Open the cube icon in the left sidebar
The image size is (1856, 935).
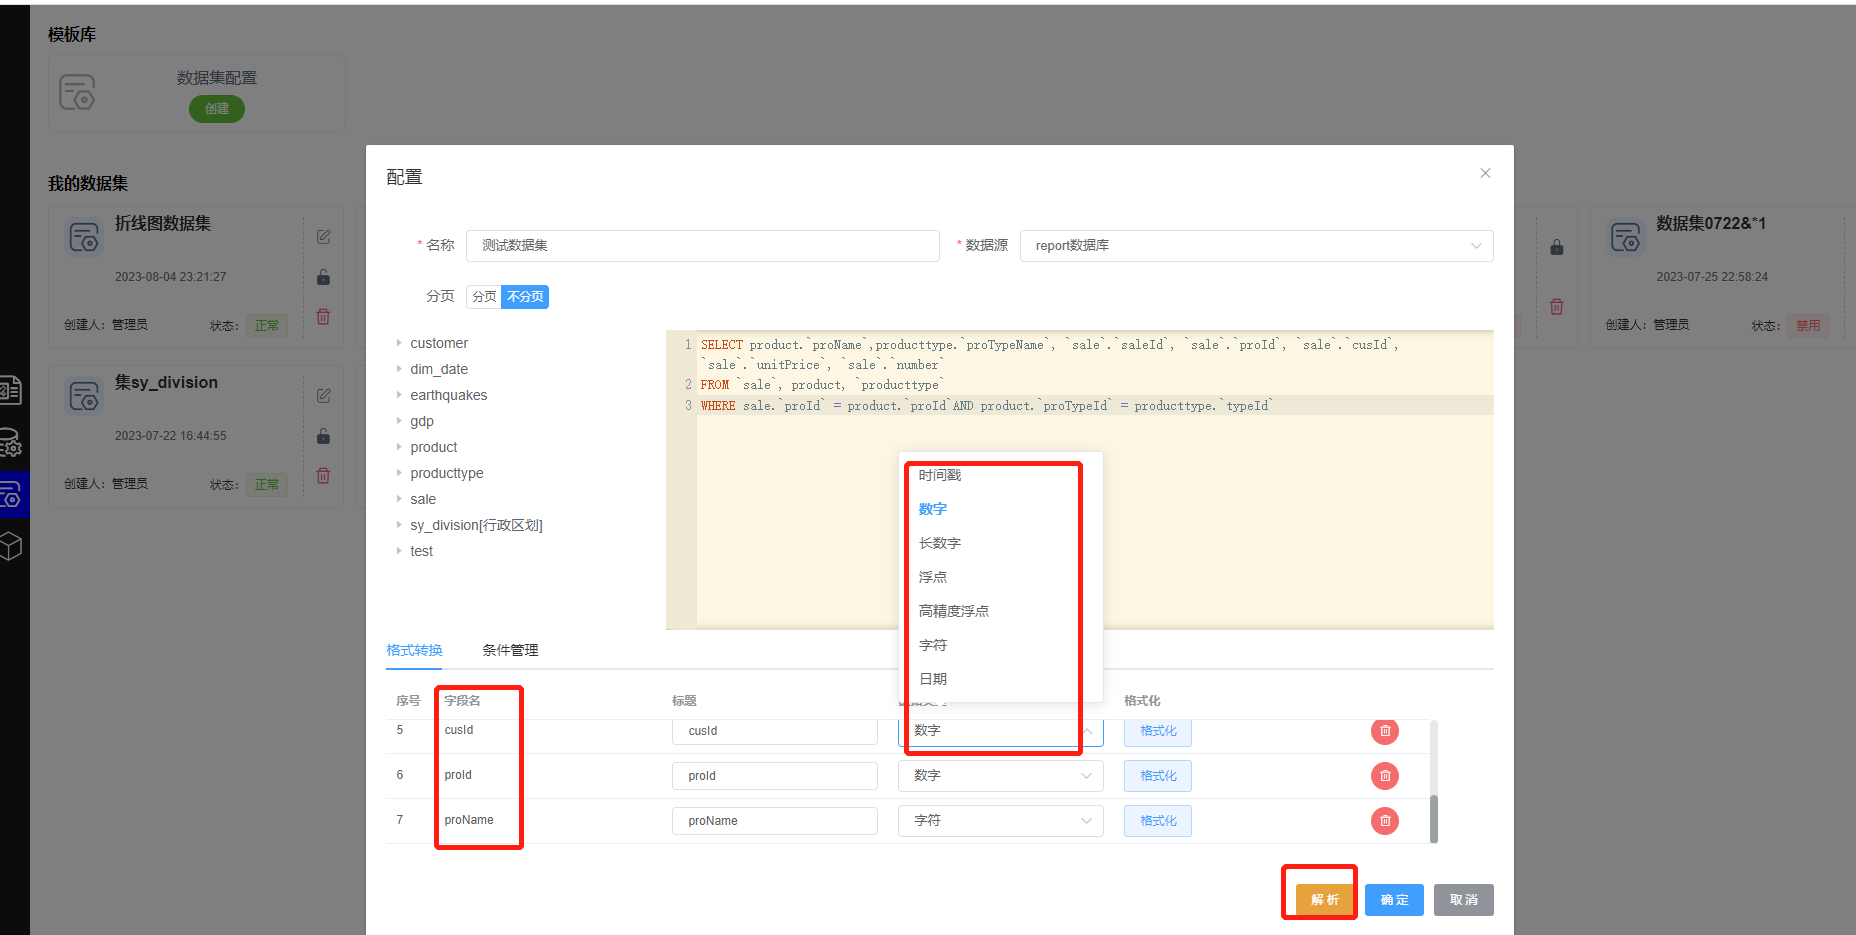pos(10,546)
